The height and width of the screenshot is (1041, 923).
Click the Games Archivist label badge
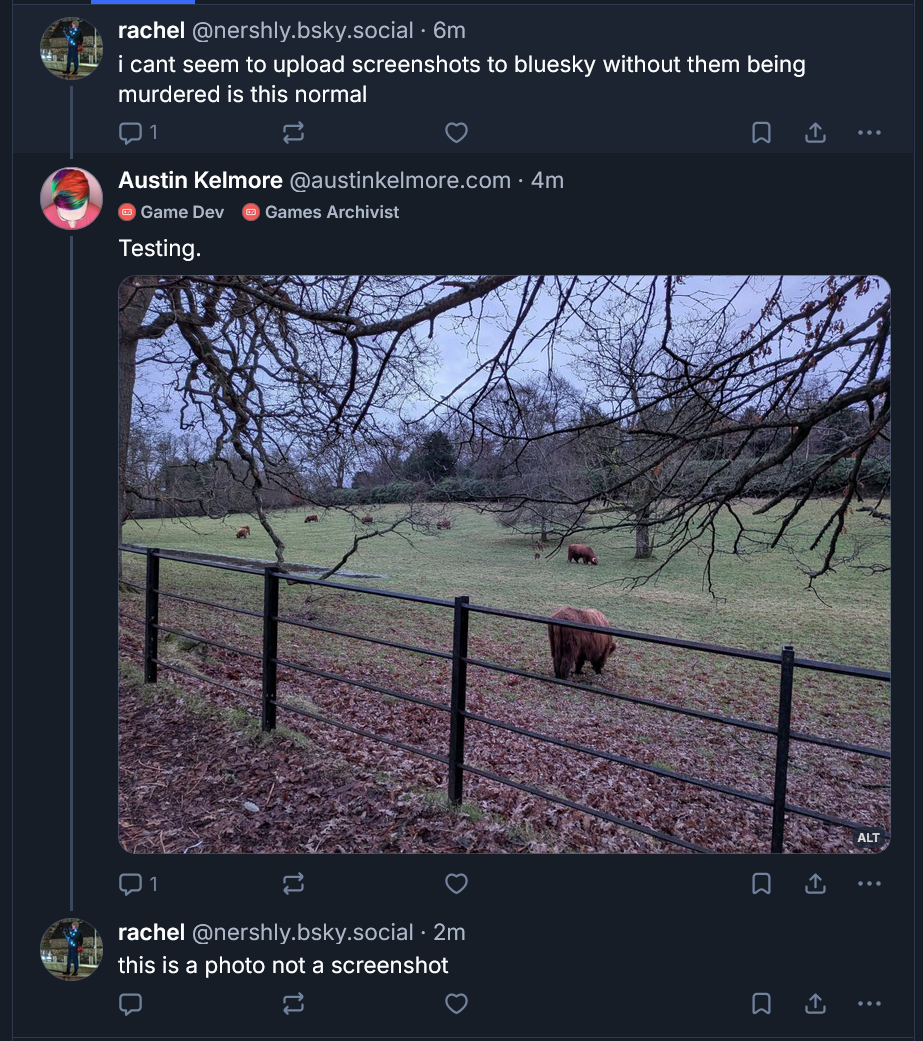tap(321, 212)
